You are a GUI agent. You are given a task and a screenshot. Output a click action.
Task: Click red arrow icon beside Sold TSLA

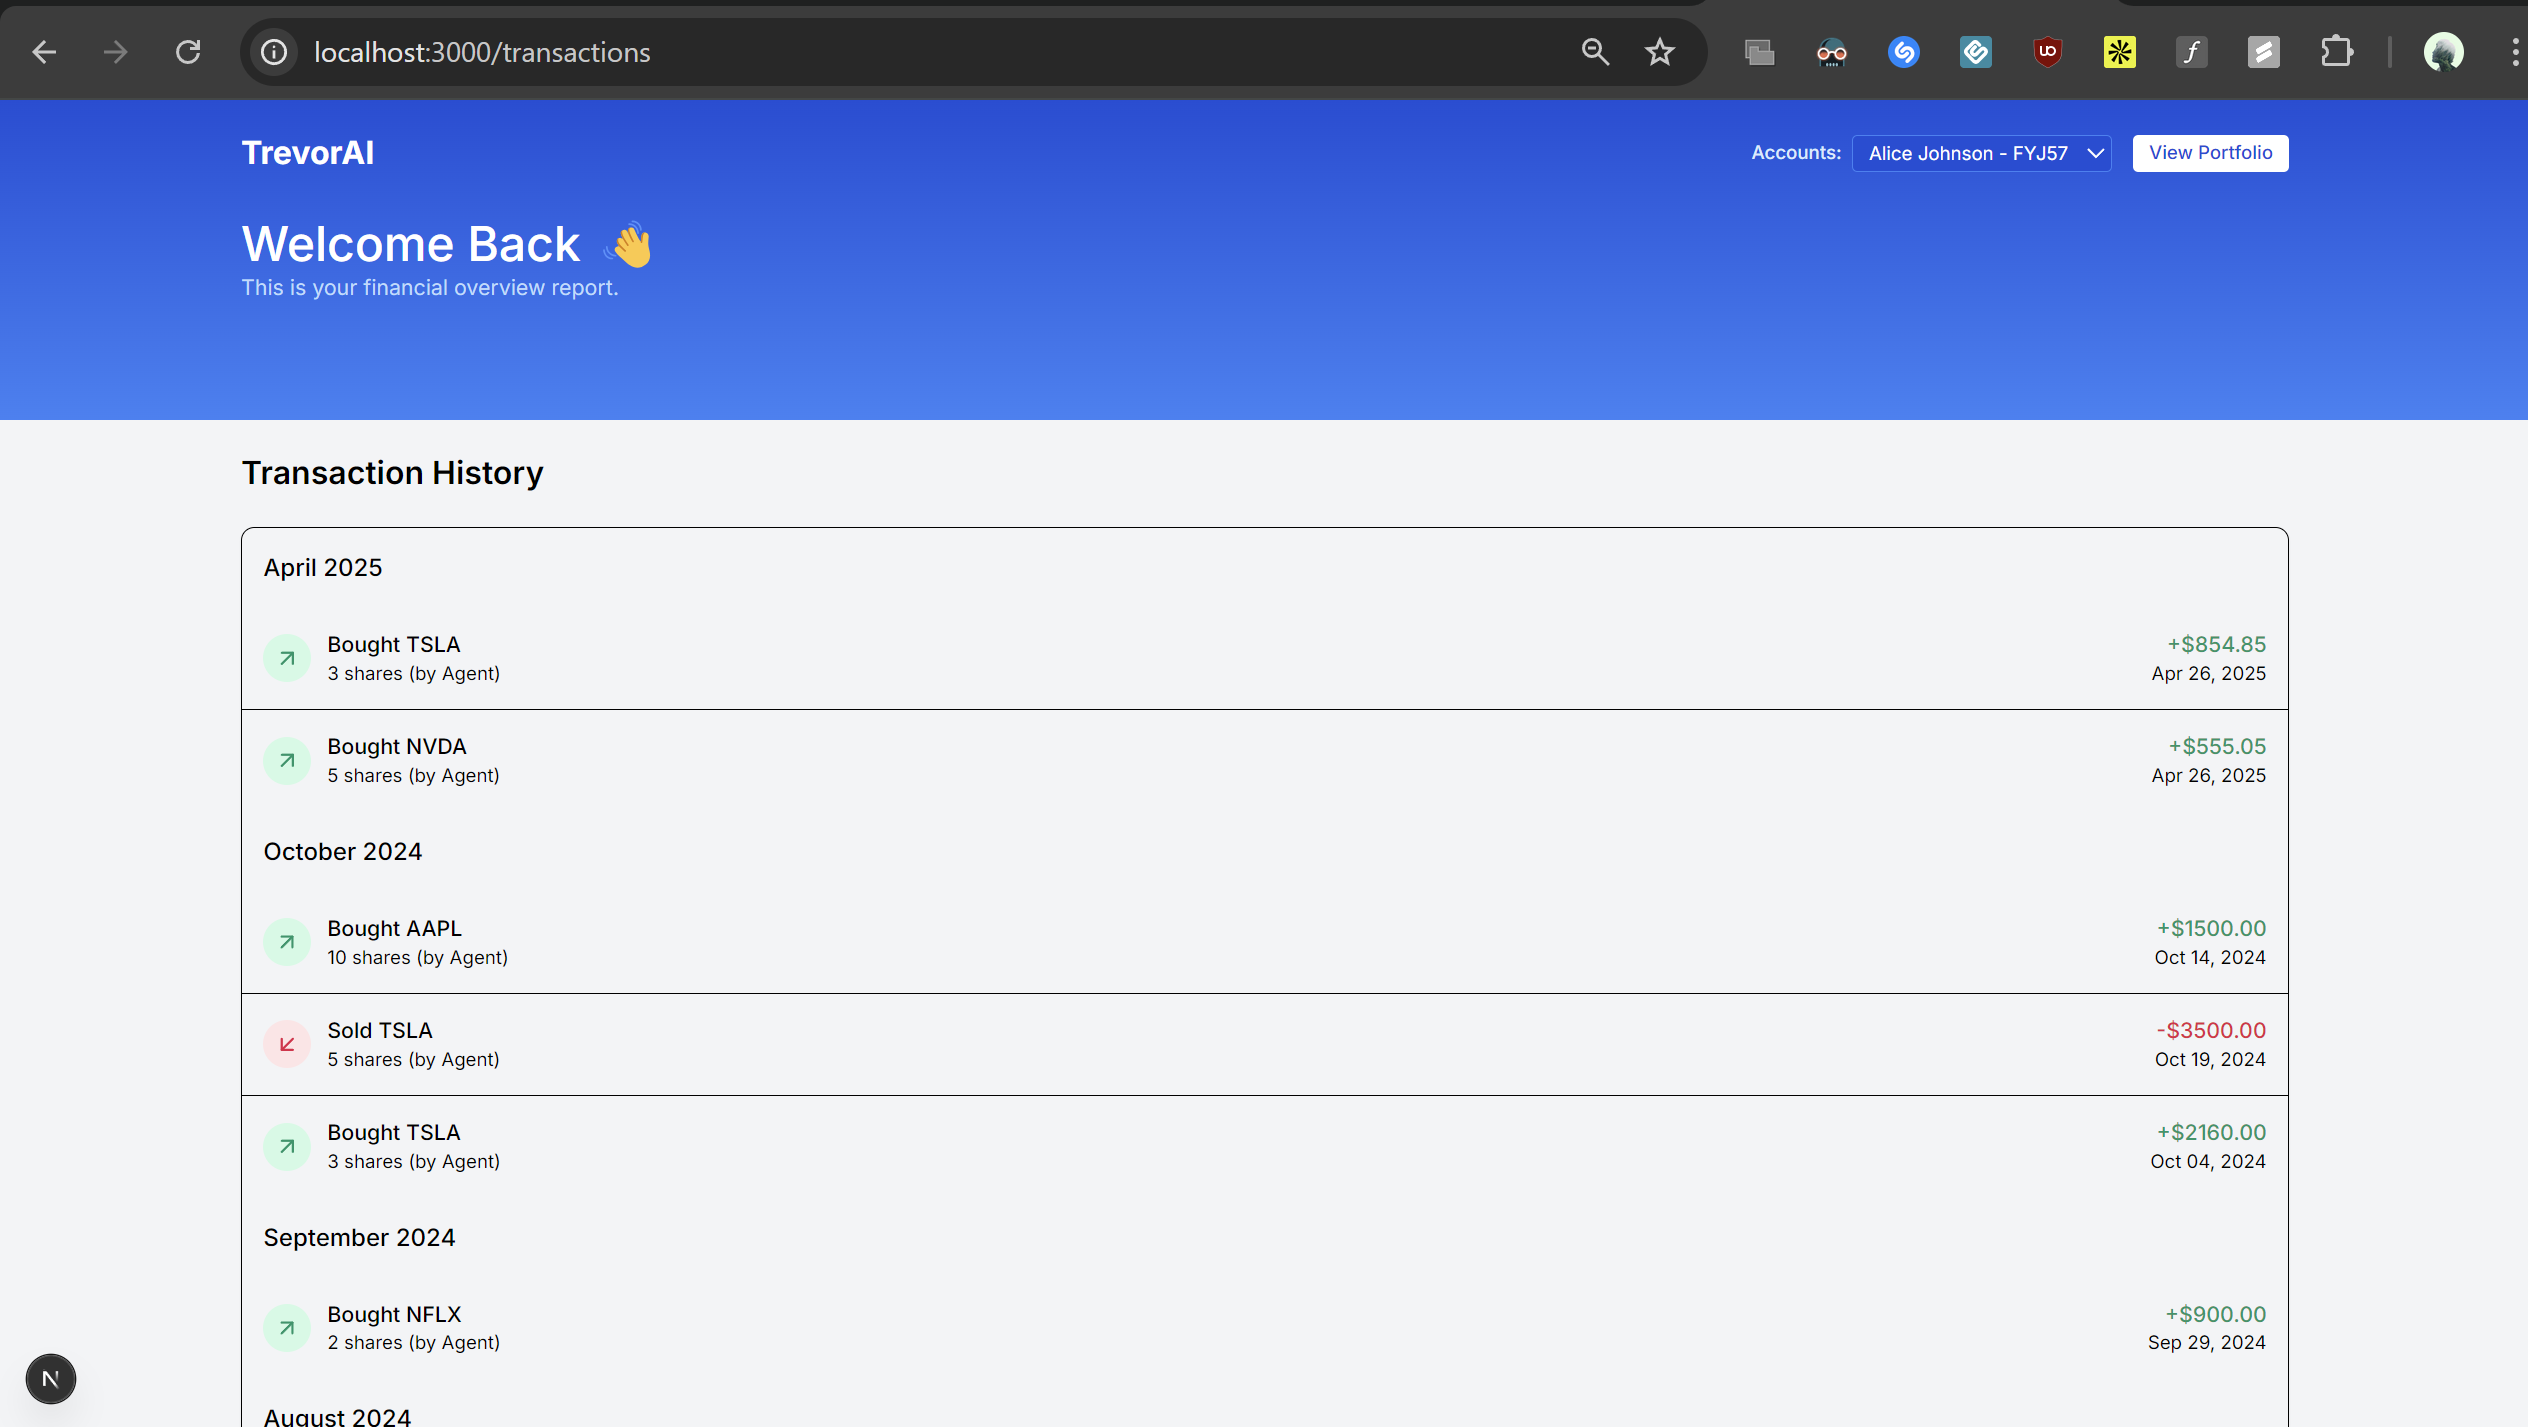tap(287, 1045)
